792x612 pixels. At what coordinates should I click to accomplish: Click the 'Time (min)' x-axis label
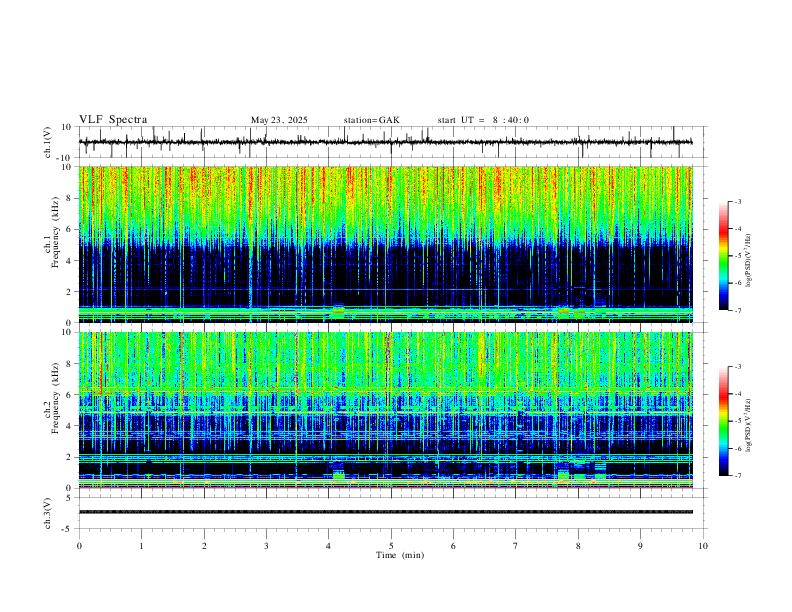click(400, 555)
